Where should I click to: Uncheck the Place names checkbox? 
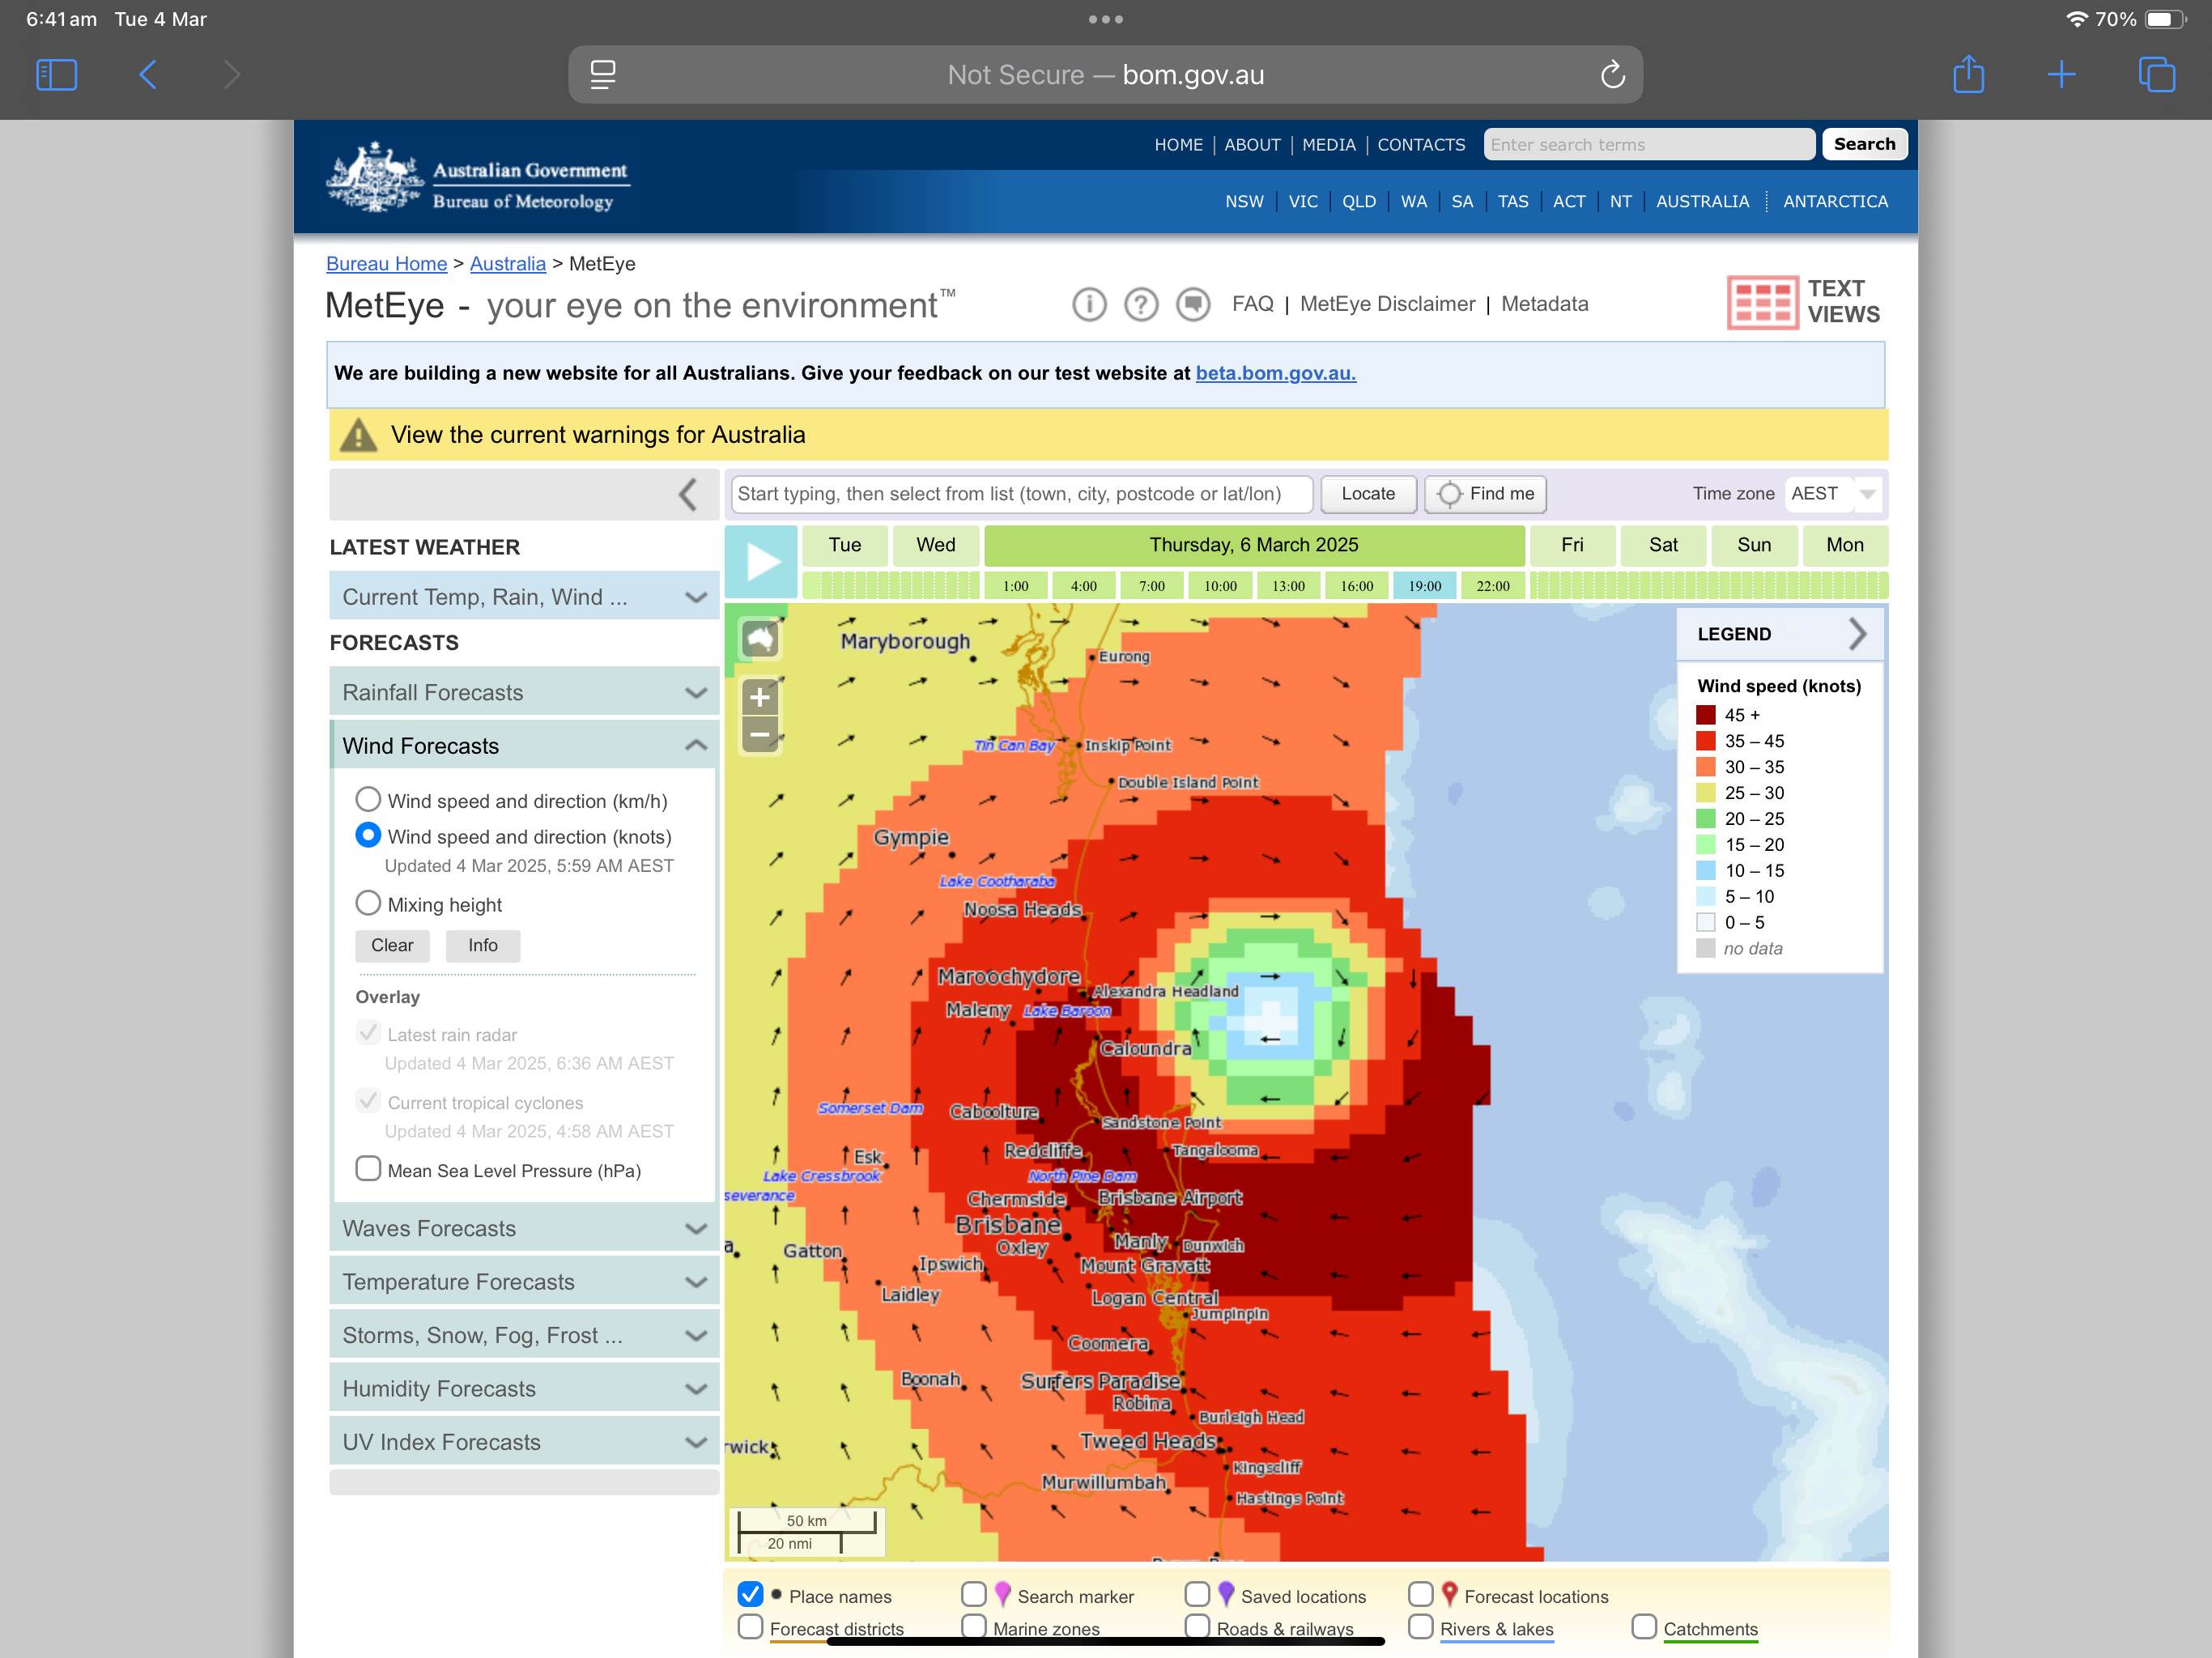pyautogui.click(x=750, y=1594)
